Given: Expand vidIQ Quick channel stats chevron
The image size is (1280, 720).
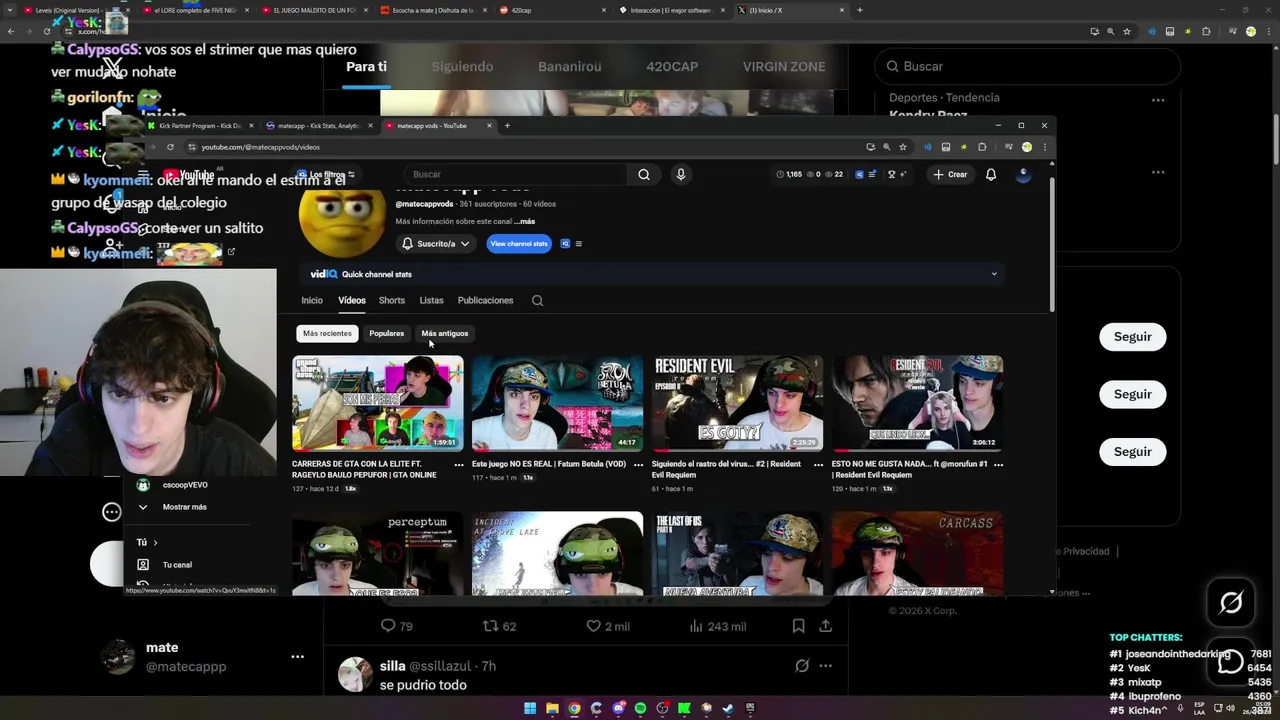Looking at the screenshot, I should click(994, 274).
